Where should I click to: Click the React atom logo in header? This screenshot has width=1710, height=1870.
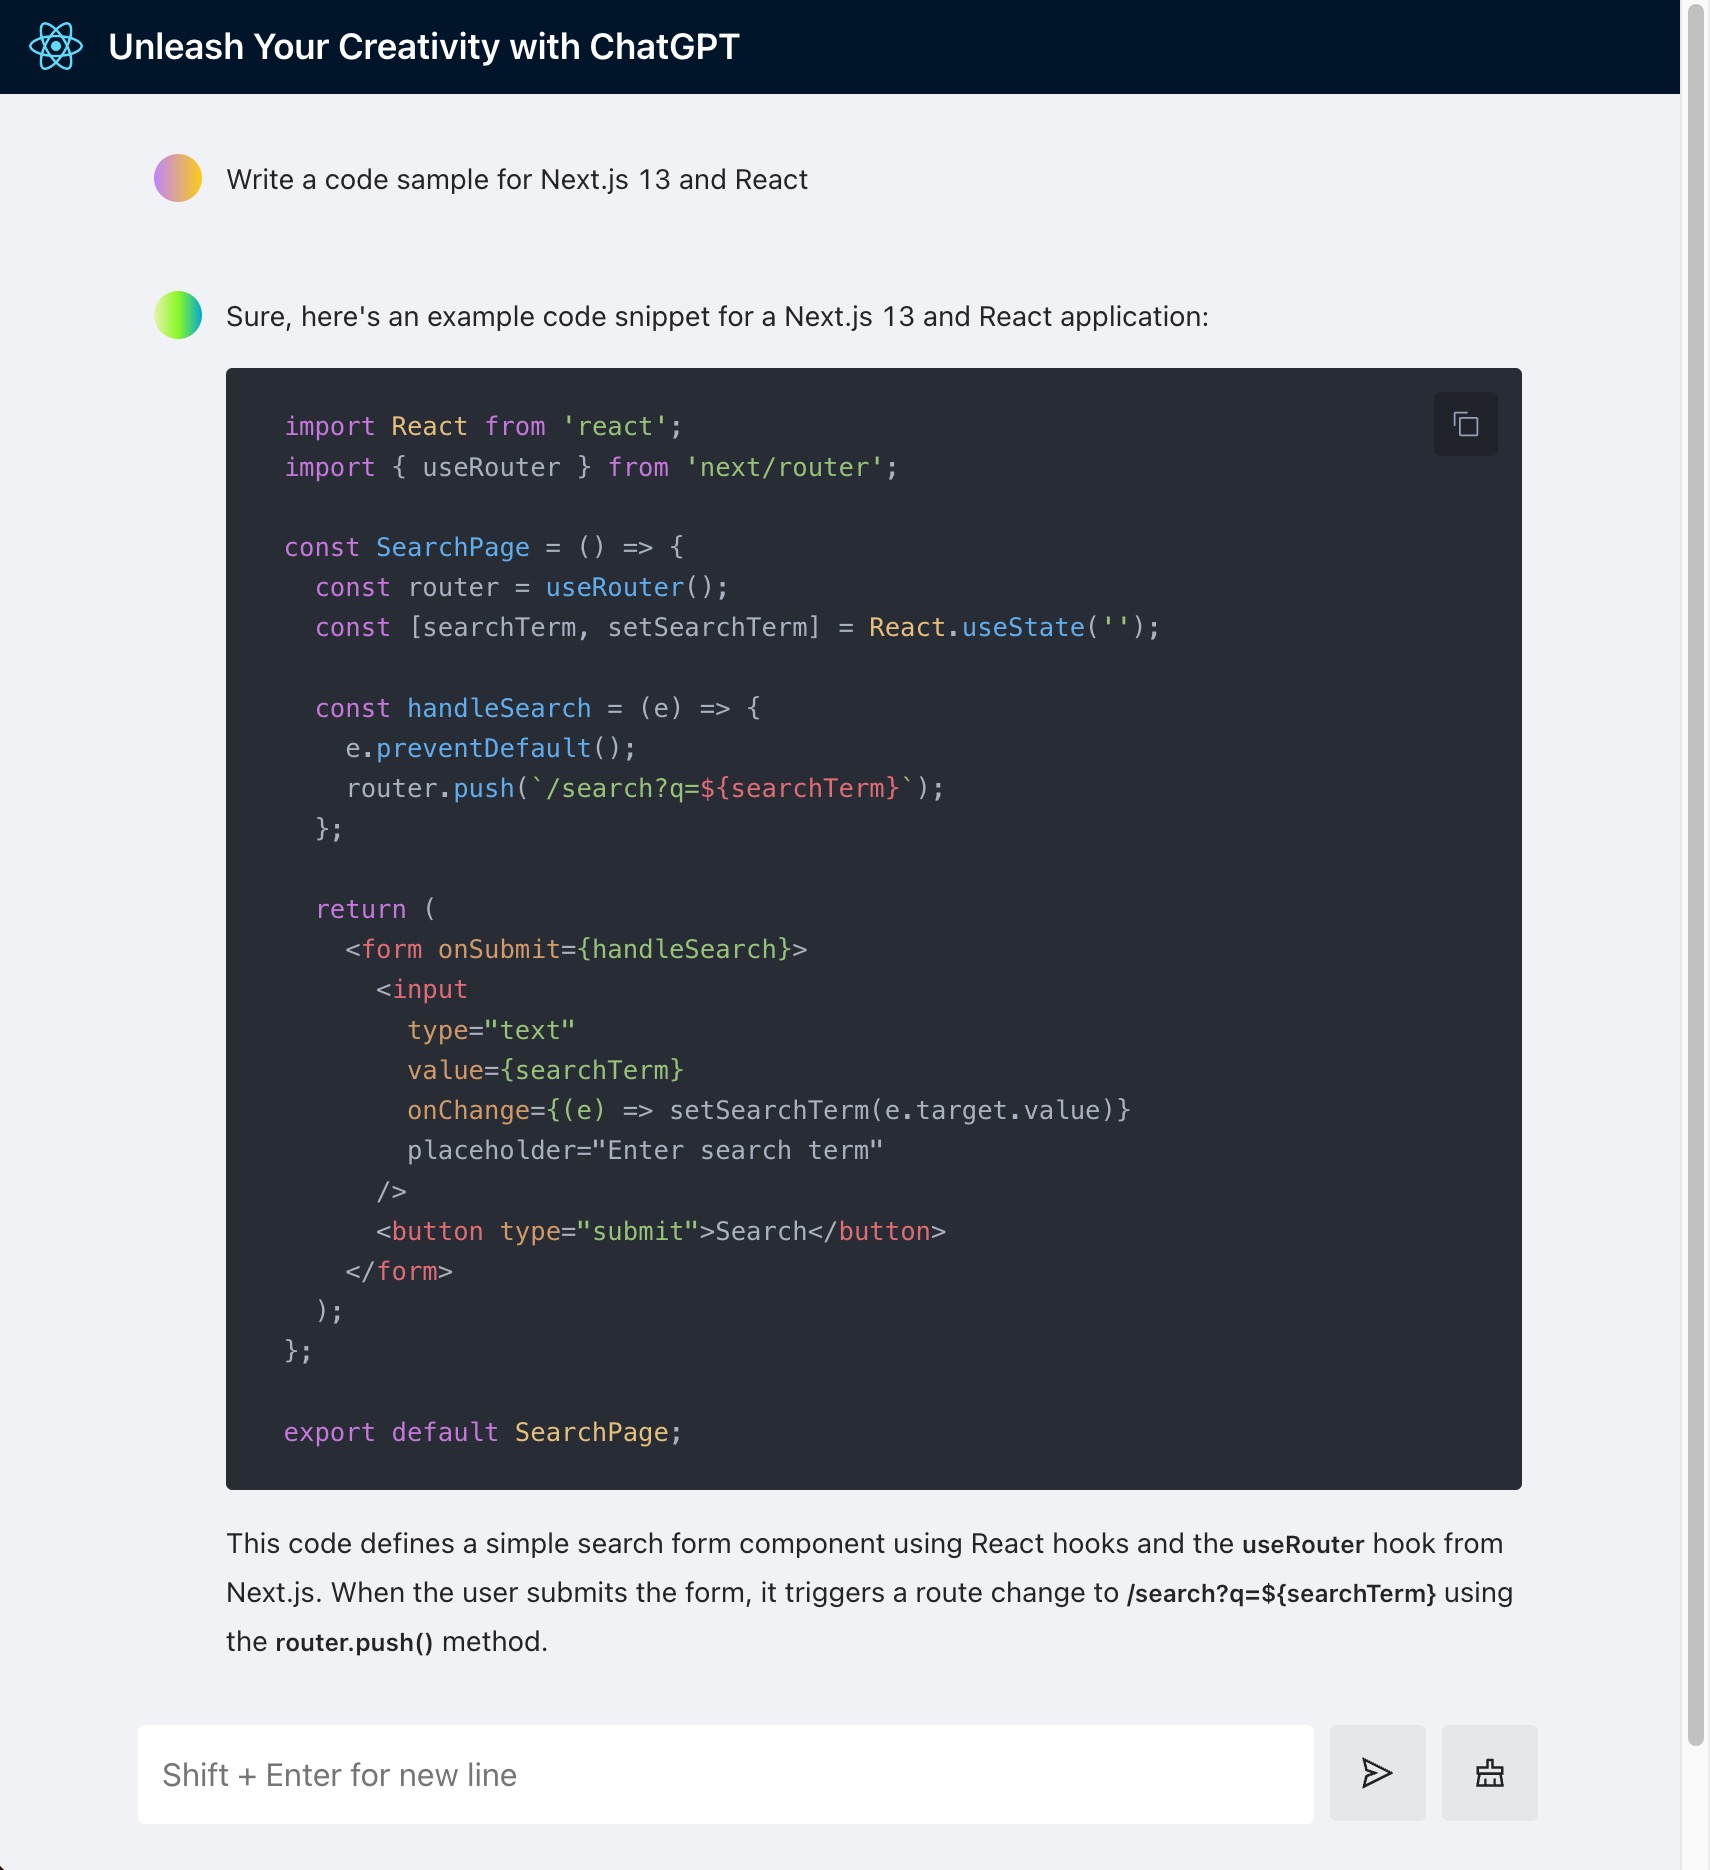tap(56, 46)
